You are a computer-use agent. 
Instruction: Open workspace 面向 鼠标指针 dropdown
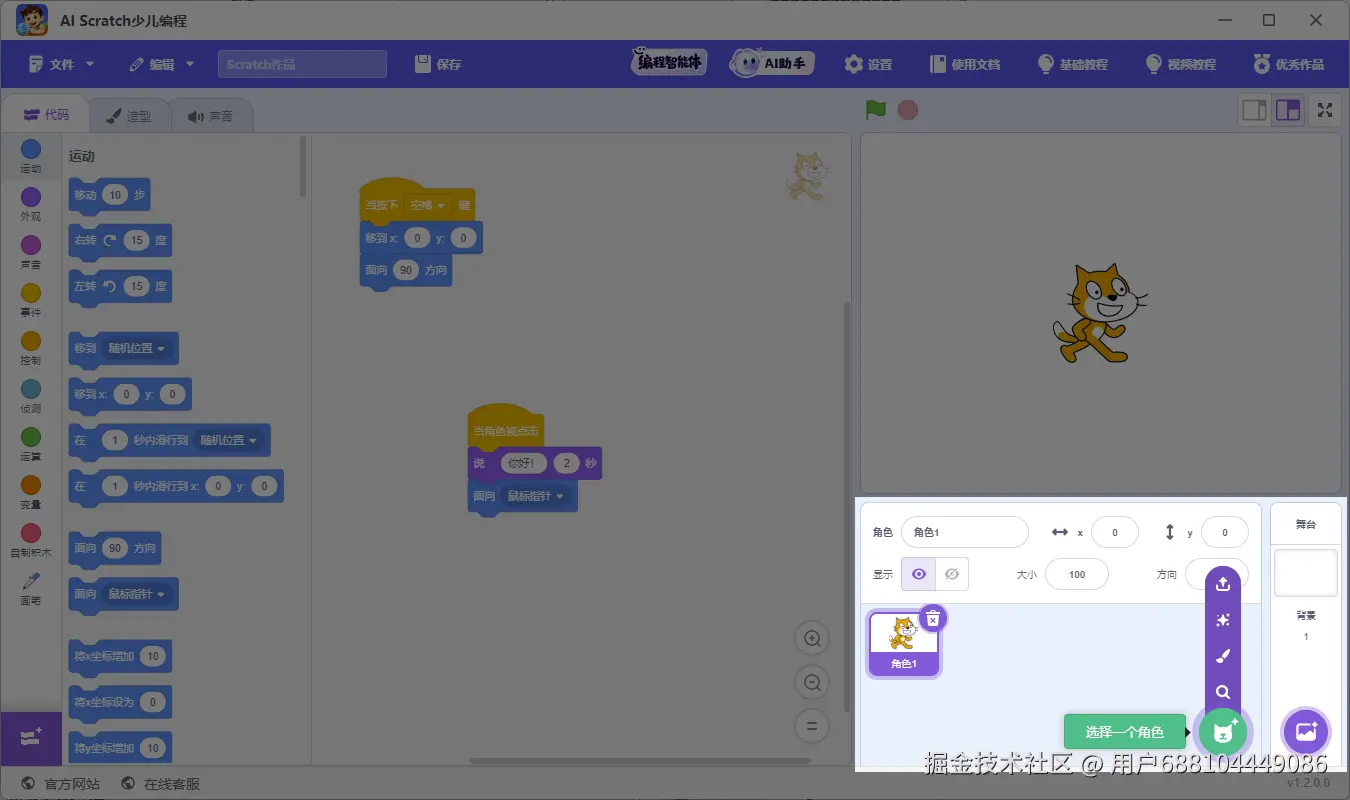click(x=535, y=496)
